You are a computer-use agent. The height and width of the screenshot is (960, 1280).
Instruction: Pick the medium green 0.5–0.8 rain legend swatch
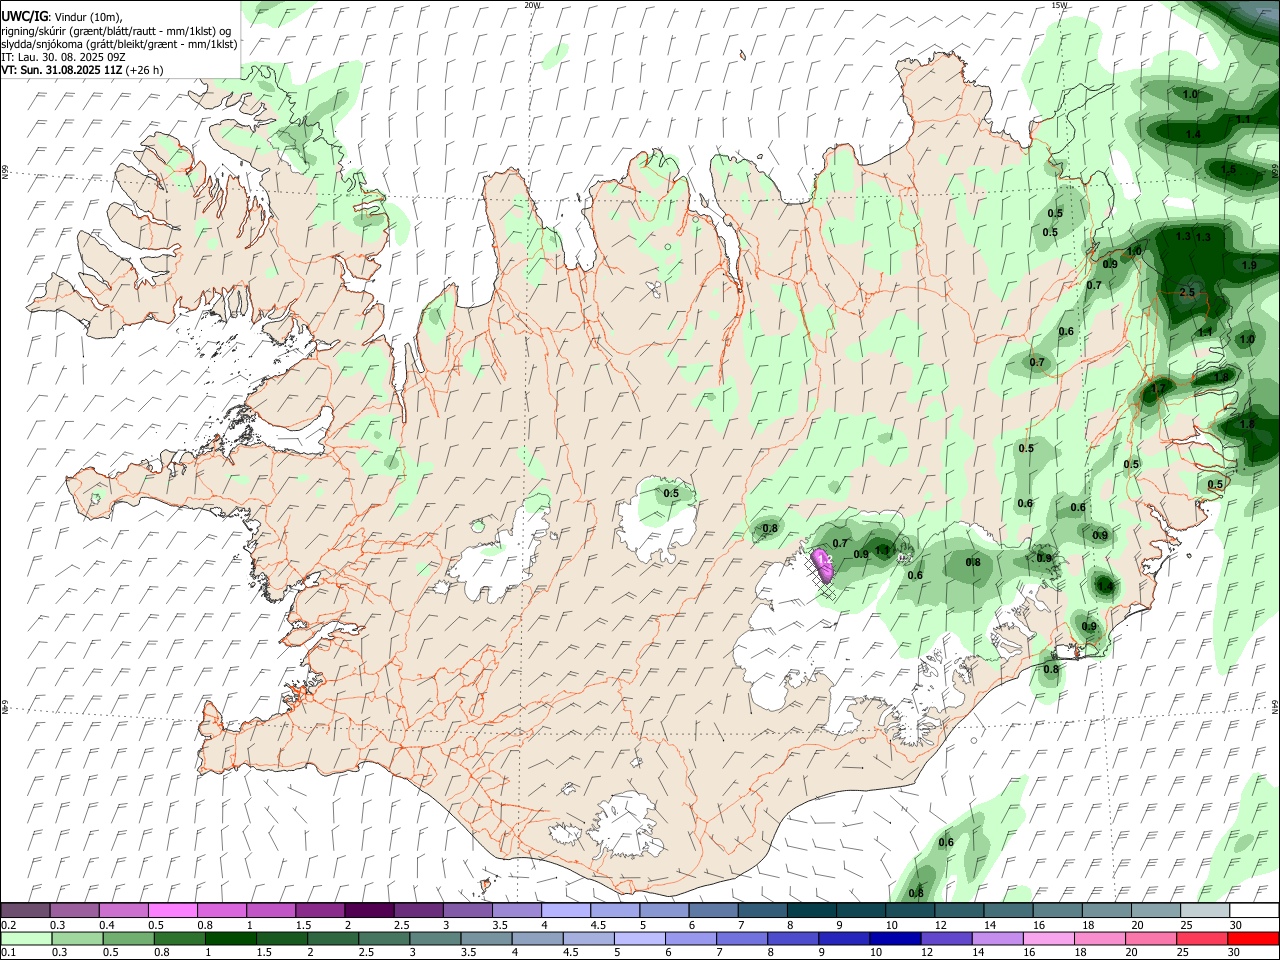point(128,938)
